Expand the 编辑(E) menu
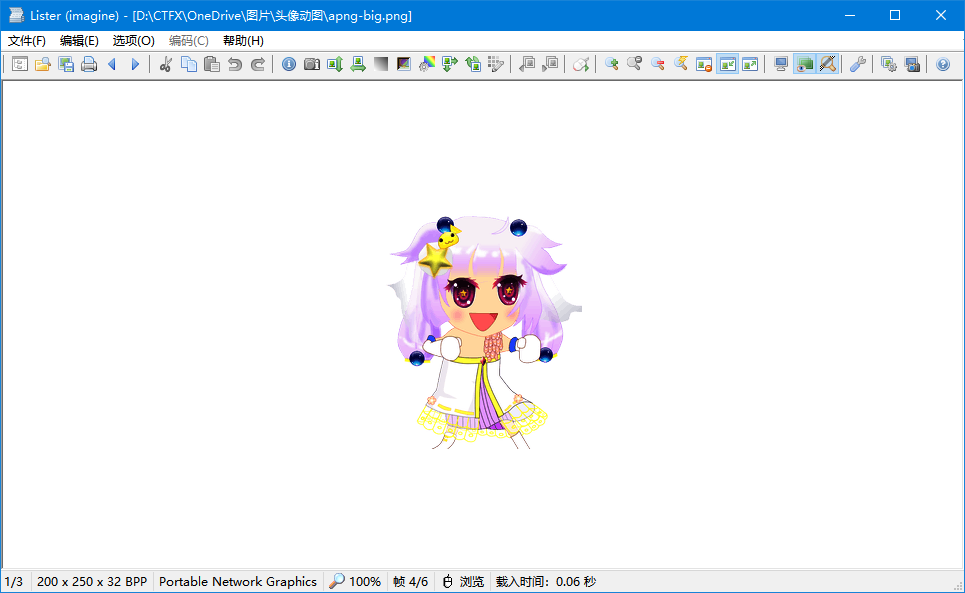This screenshot has width=965, height=593. tap(79, 41)
